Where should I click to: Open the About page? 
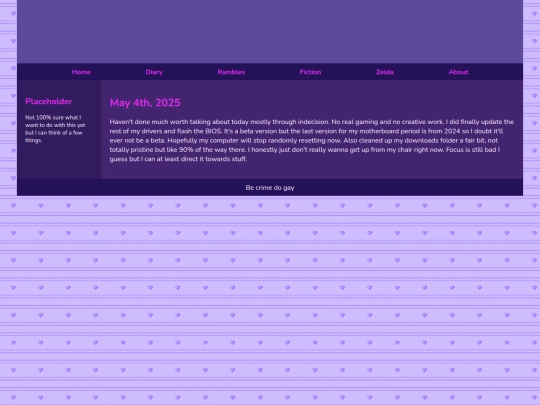(x=458, y=72)
